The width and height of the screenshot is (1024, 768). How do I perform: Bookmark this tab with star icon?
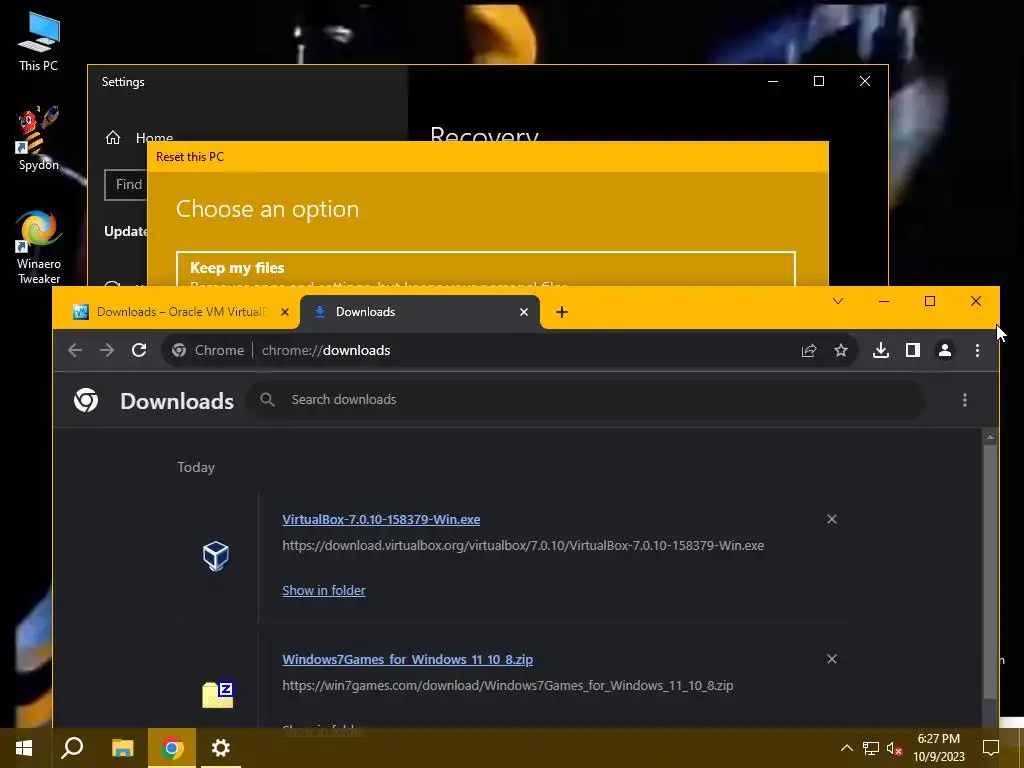841,351
